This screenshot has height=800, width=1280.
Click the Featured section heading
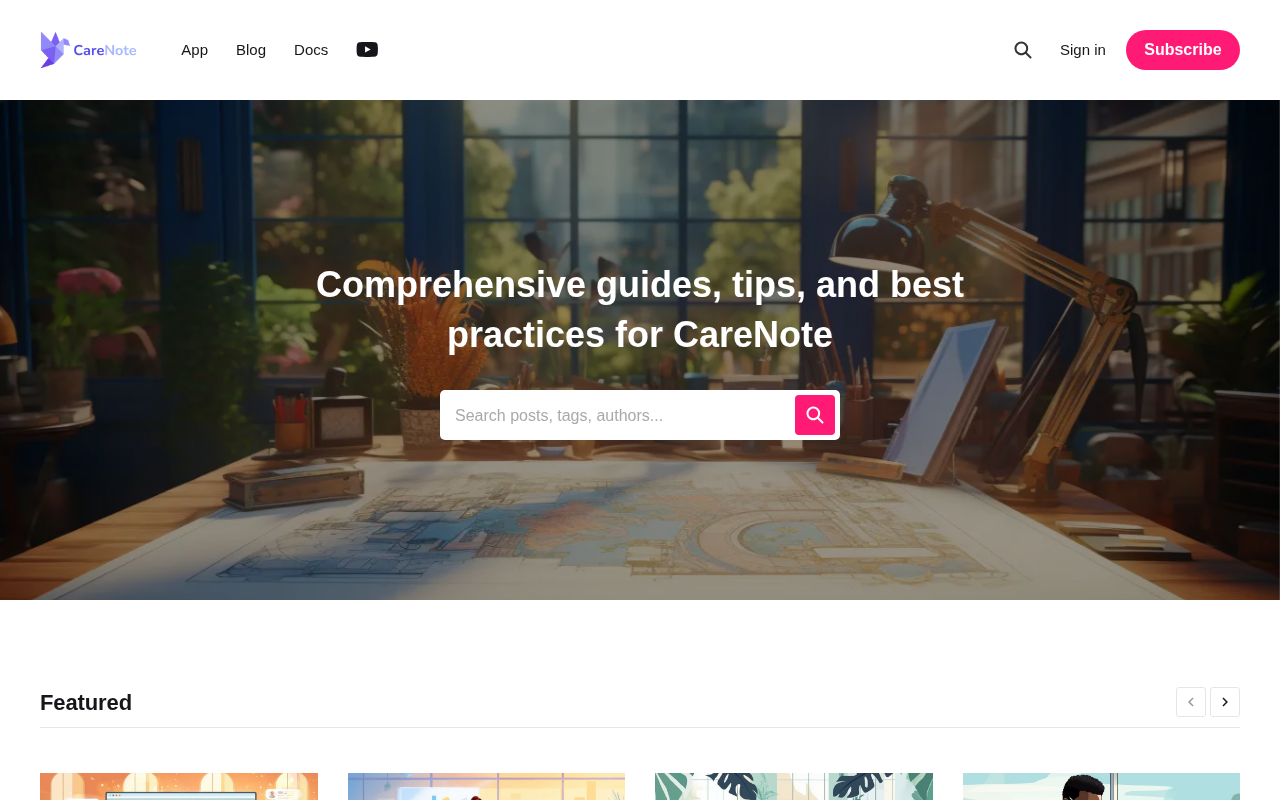coord(86,702)
